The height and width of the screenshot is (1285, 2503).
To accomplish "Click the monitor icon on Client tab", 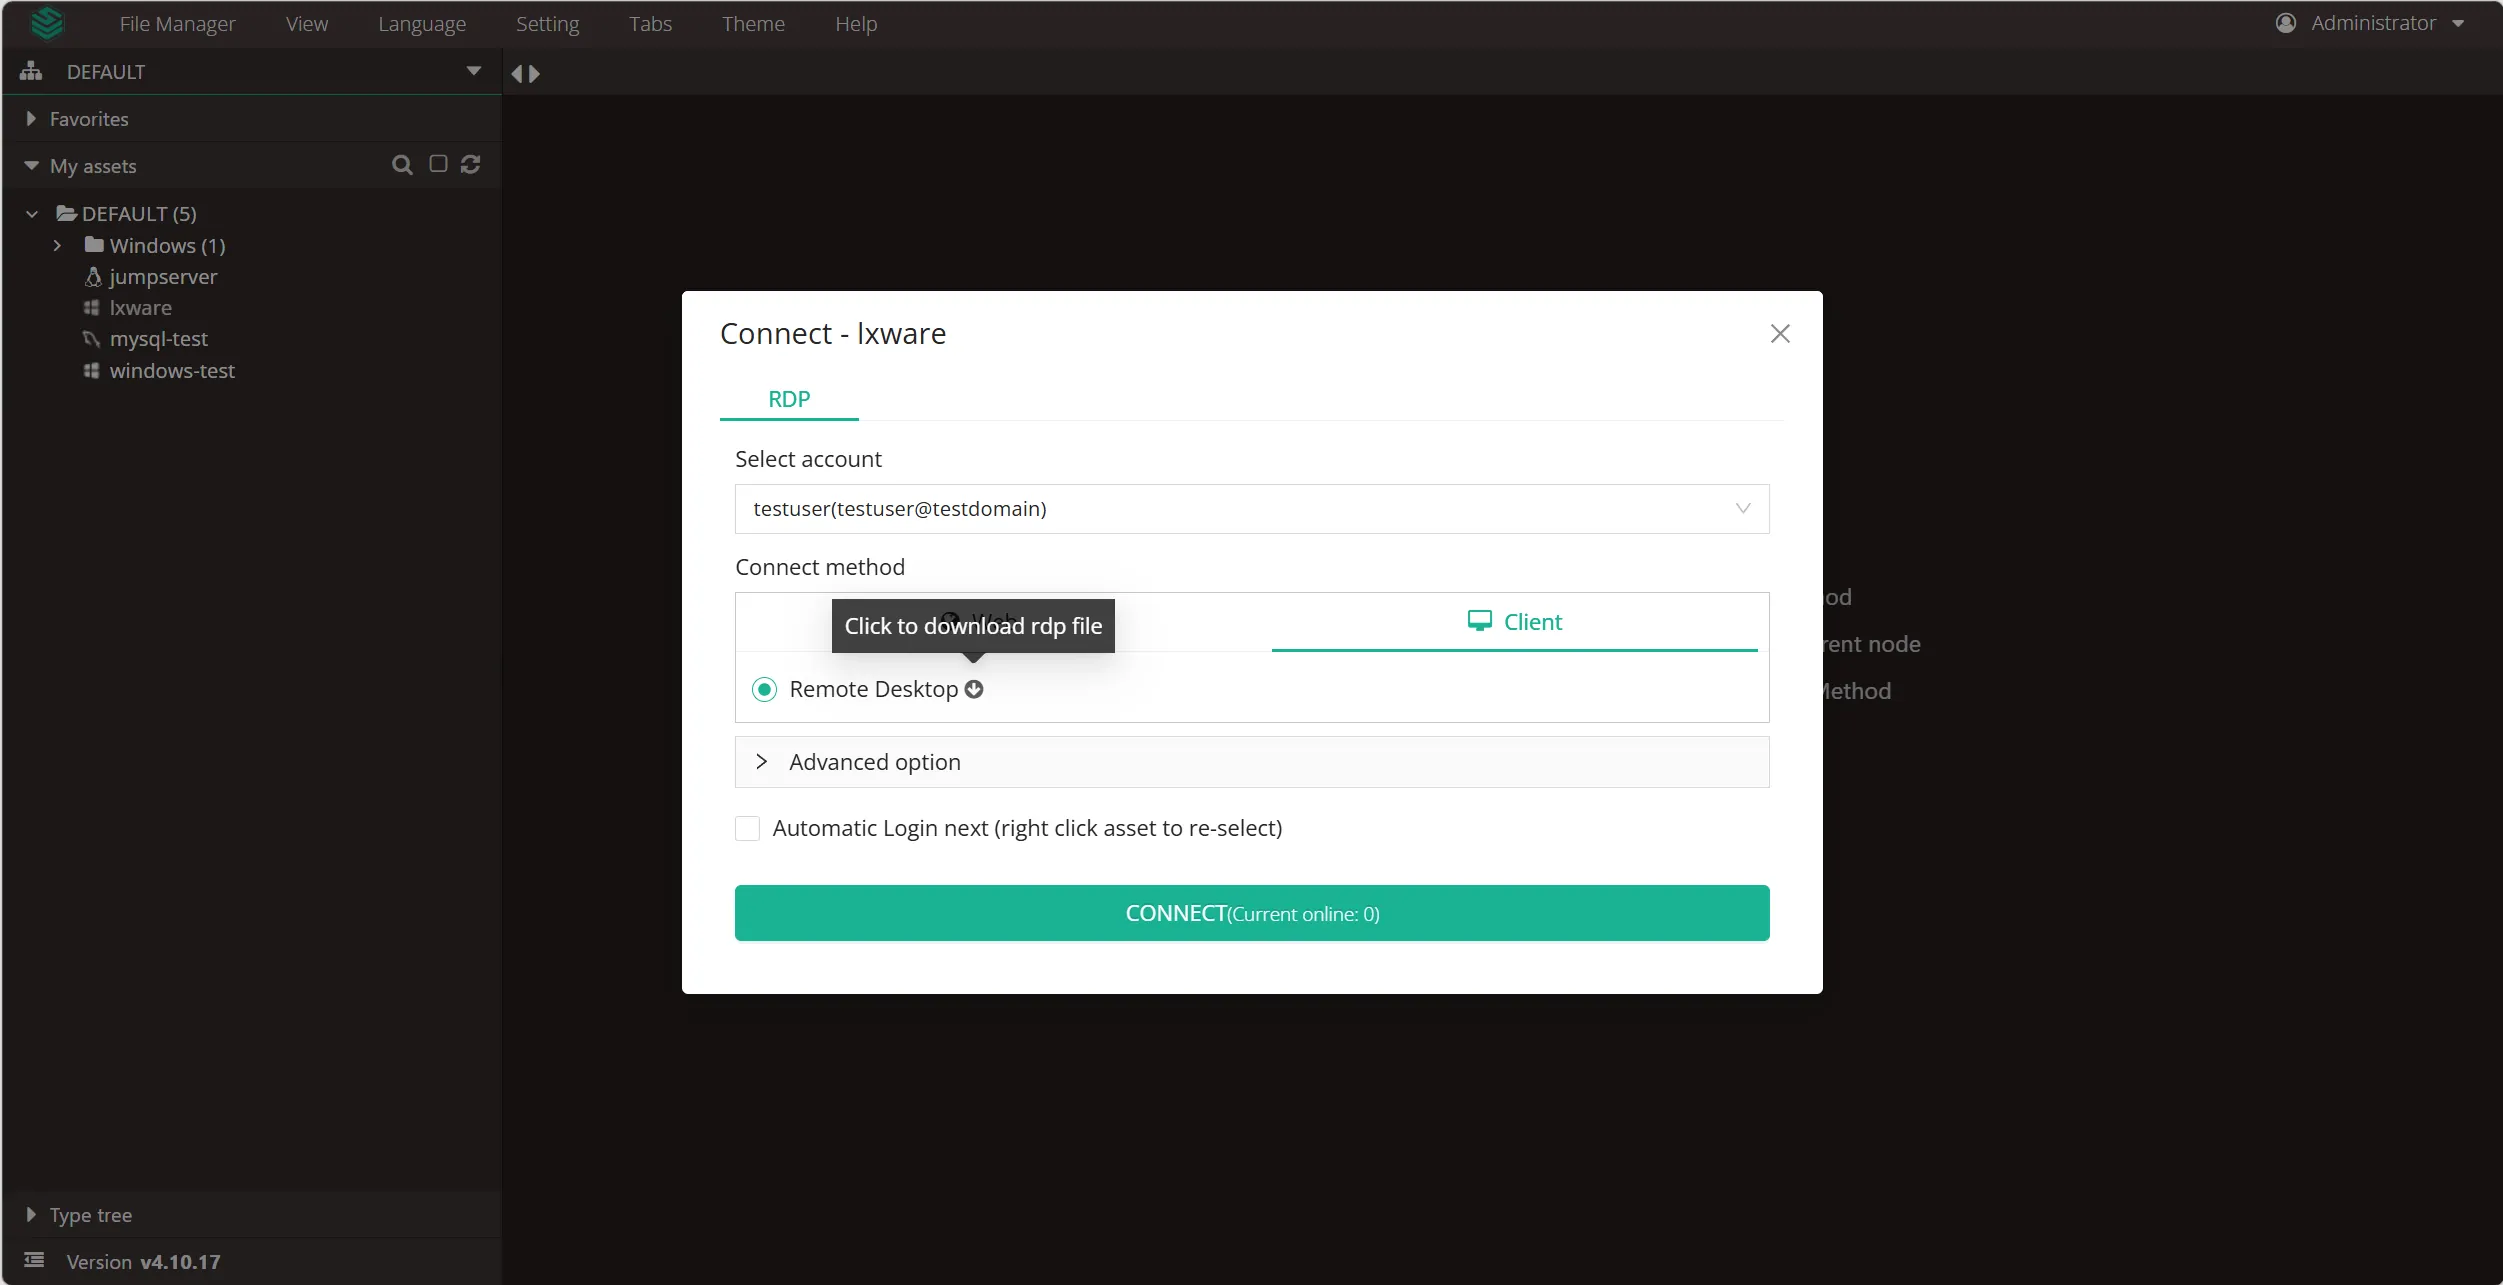I will (1480, 621).
